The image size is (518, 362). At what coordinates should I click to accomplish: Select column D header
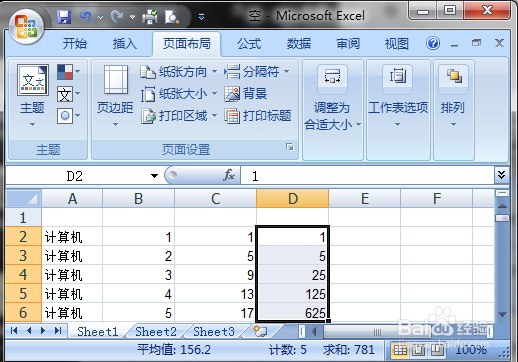[292, 199]
